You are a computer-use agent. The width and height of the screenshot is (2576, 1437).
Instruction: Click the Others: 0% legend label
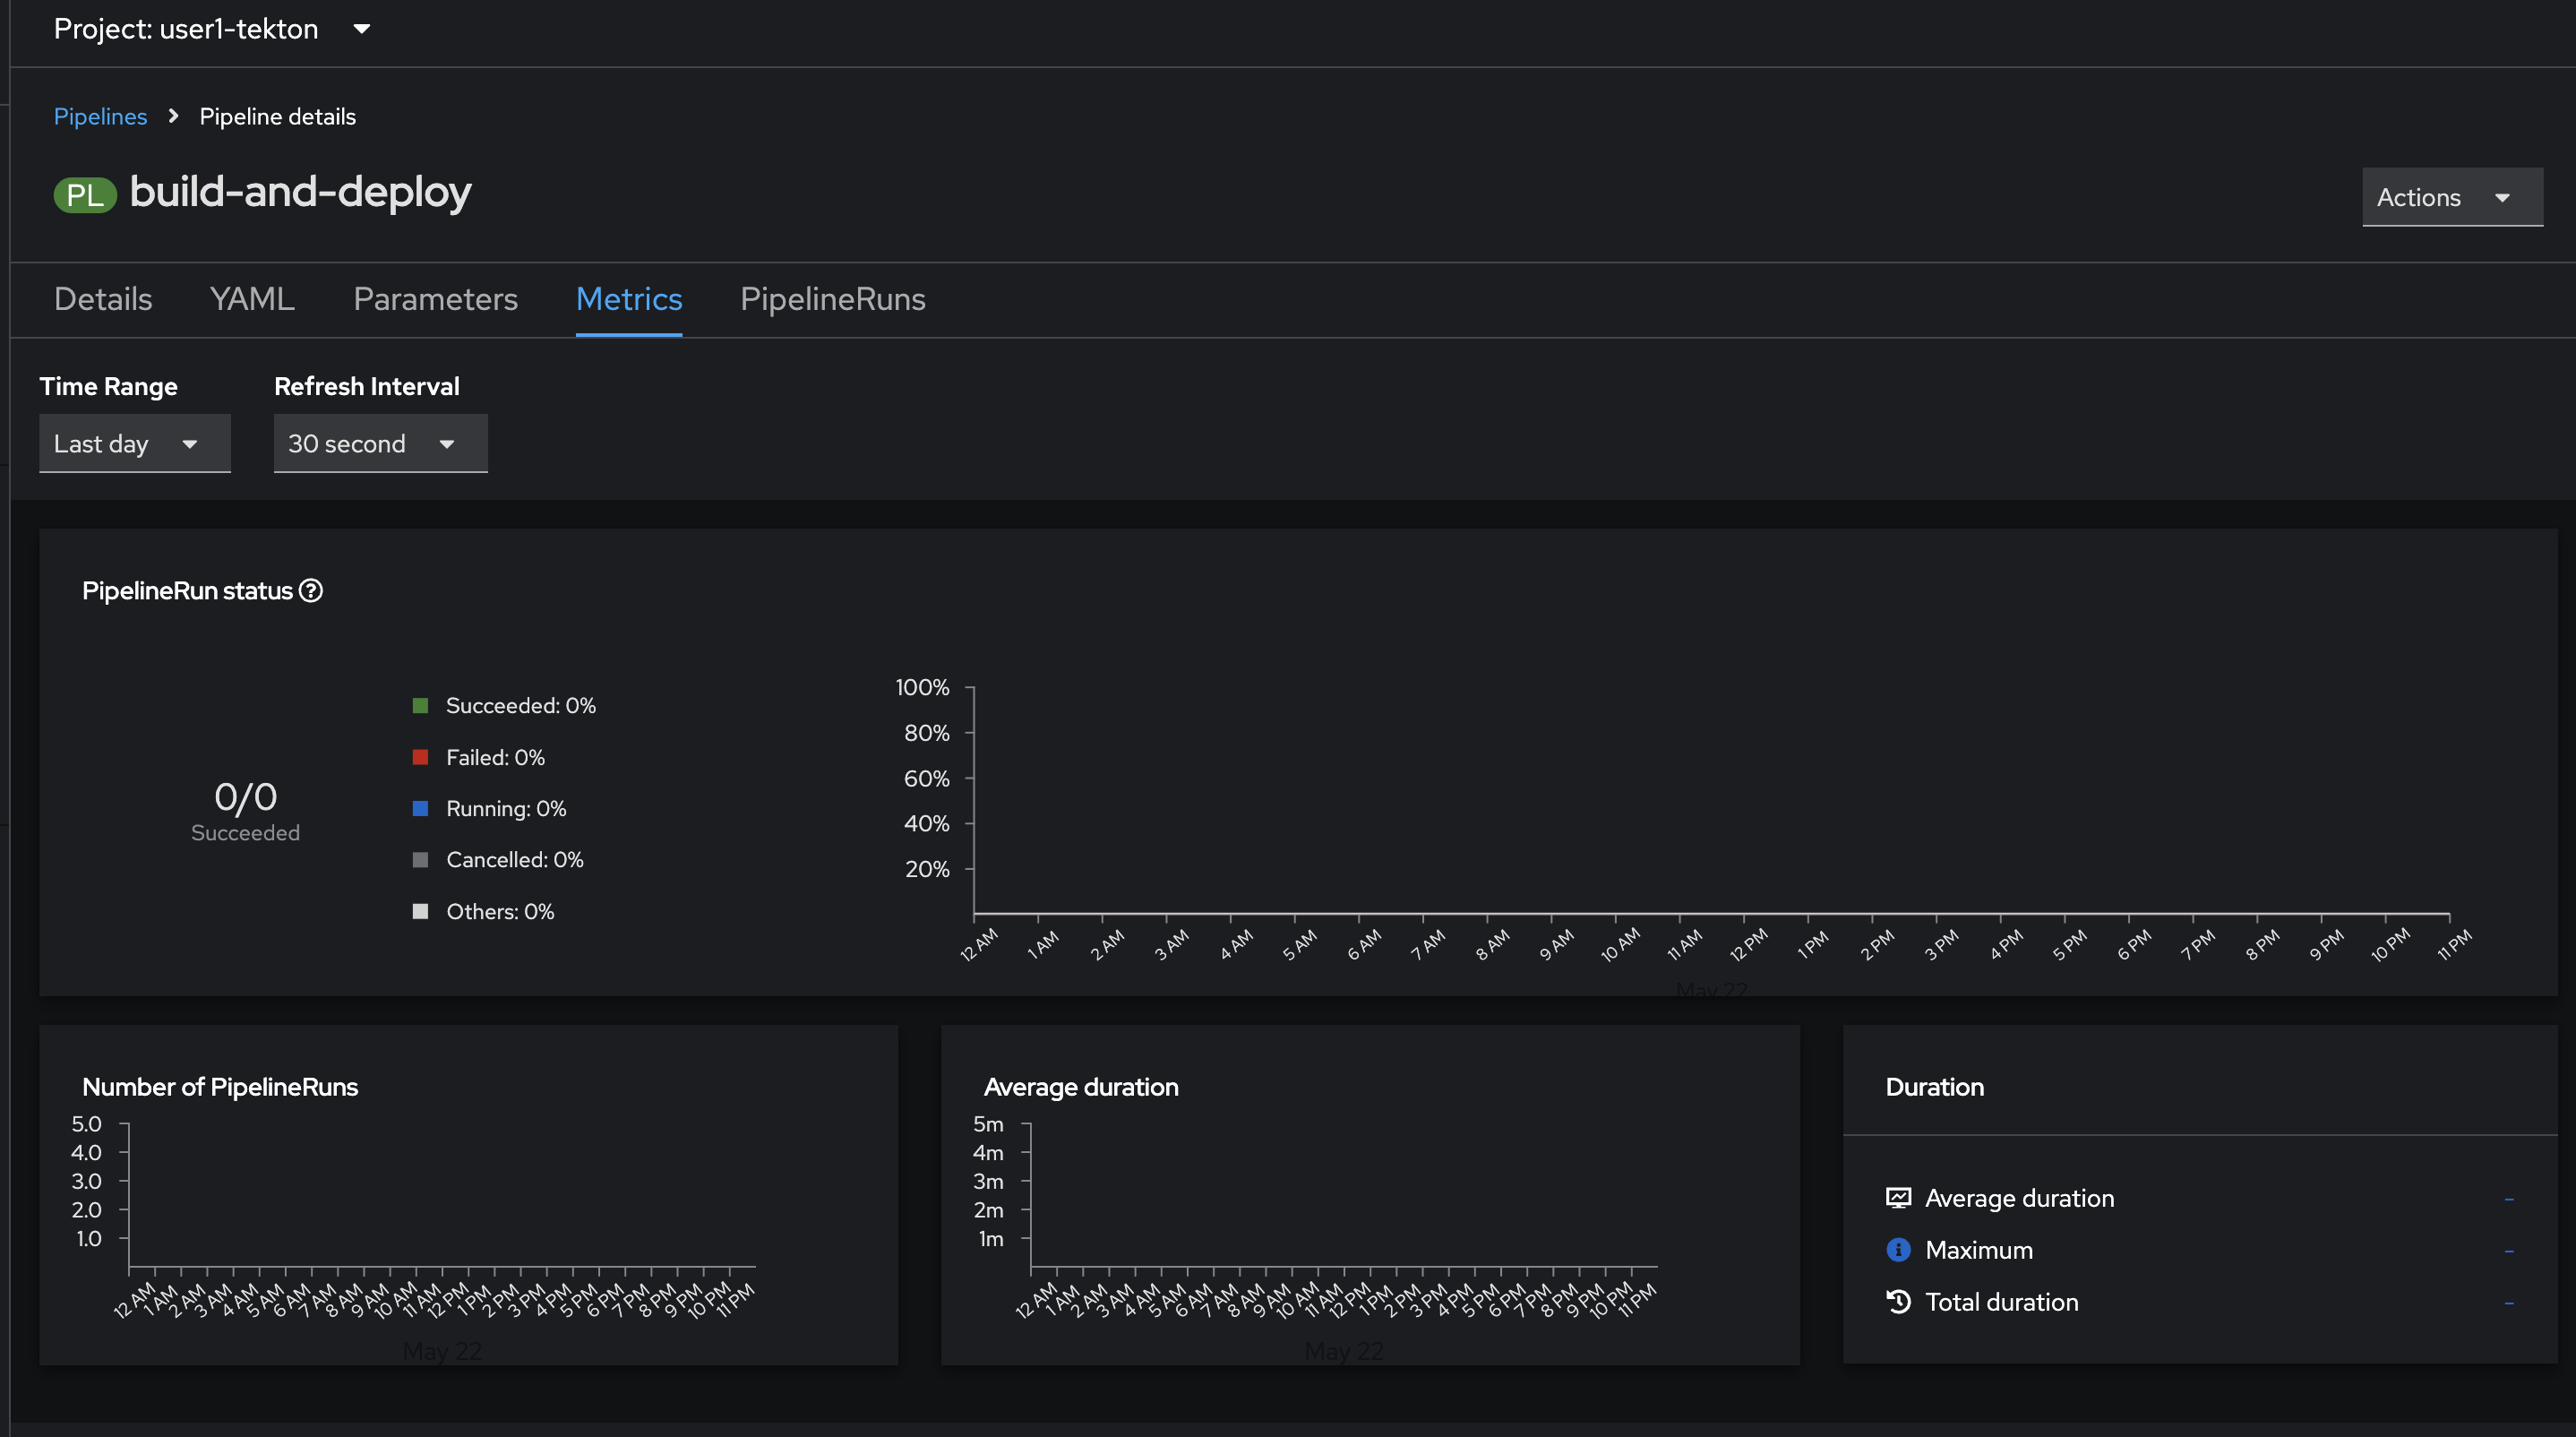pyautogui.click(x=500, y=911)
